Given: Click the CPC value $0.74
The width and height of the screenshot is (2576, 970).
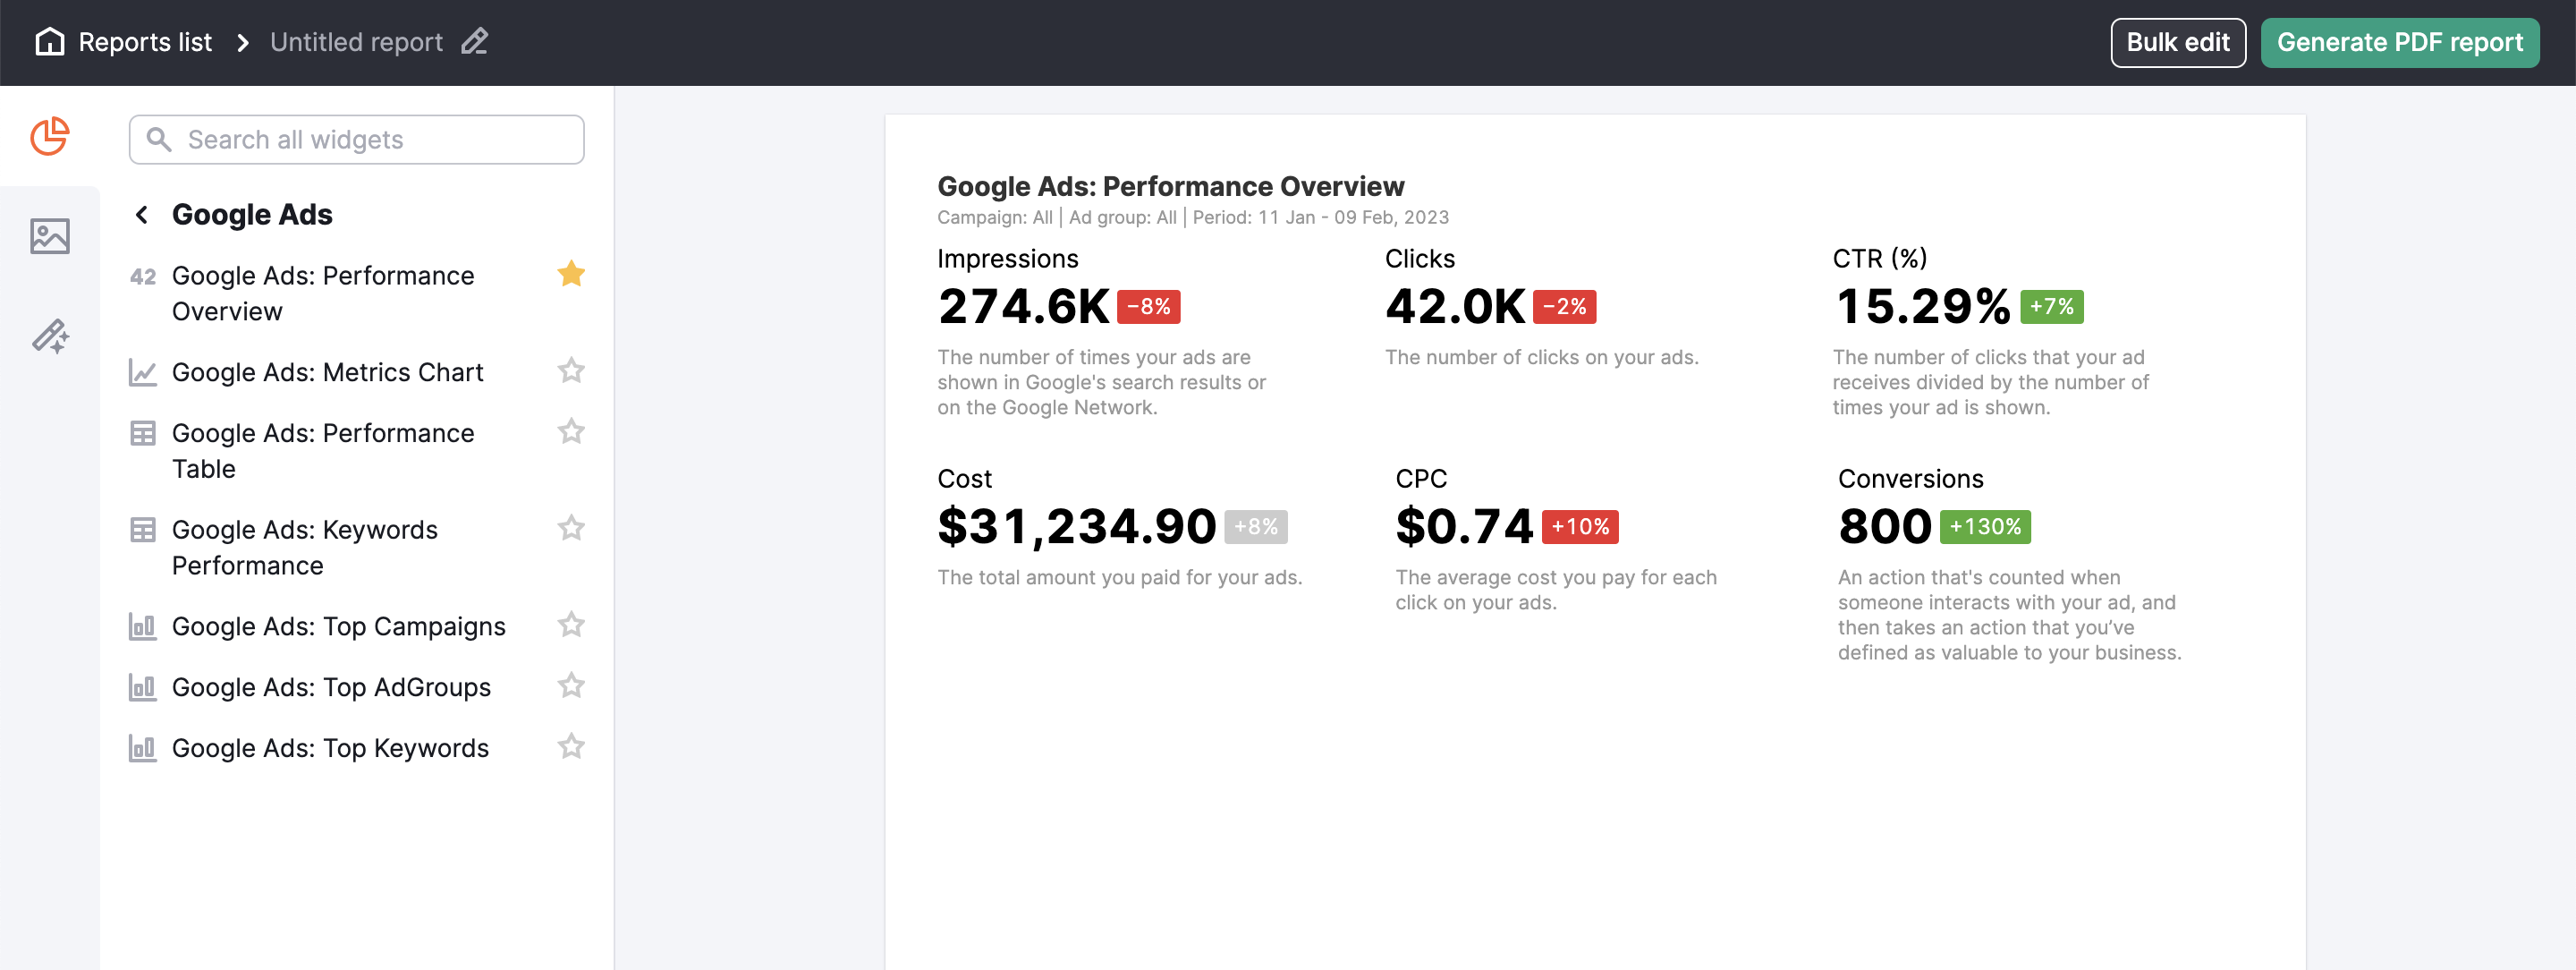Looking at the screenshot, I should 1464,527.
